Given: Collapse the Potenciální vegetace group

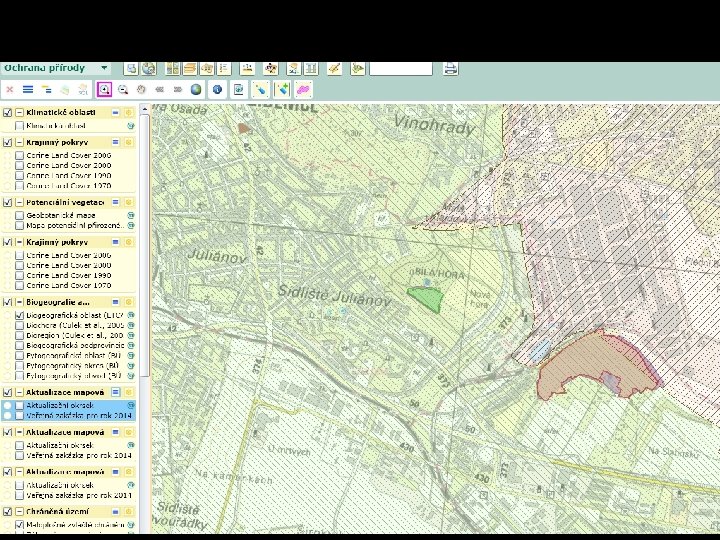Looking at the screenshot, I should [19, 202].
